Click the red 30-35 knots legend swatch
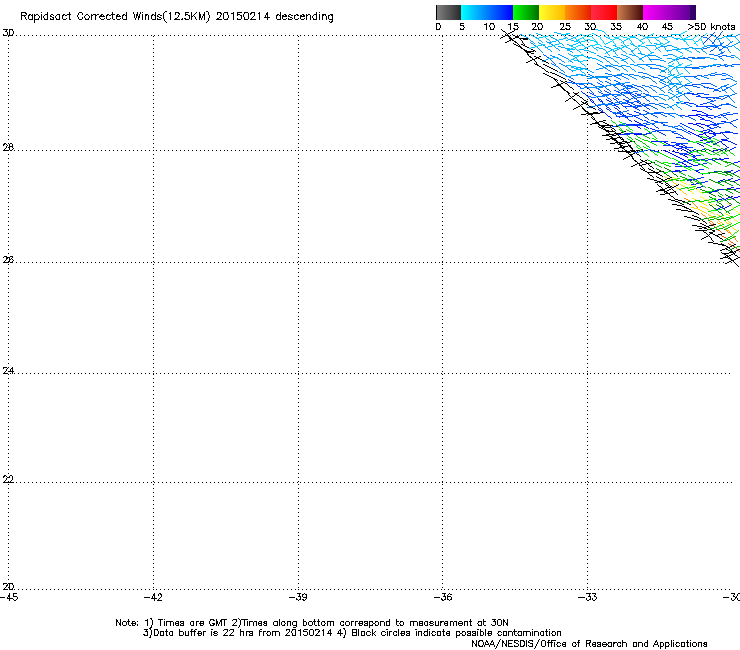Screen dimensions: 740x650 pyautogui.click(x=604, y=12)
